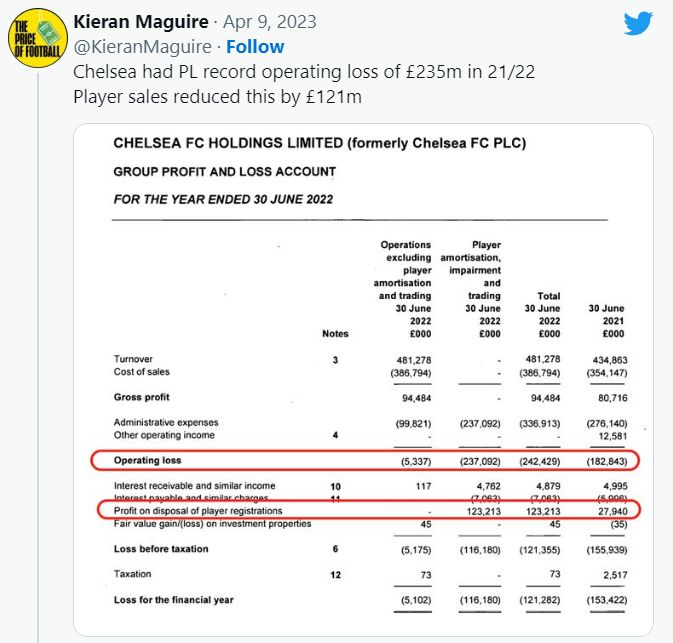The image size is (673, 643).
Task: Click the Taxation row label
Action: pos(135,574)
